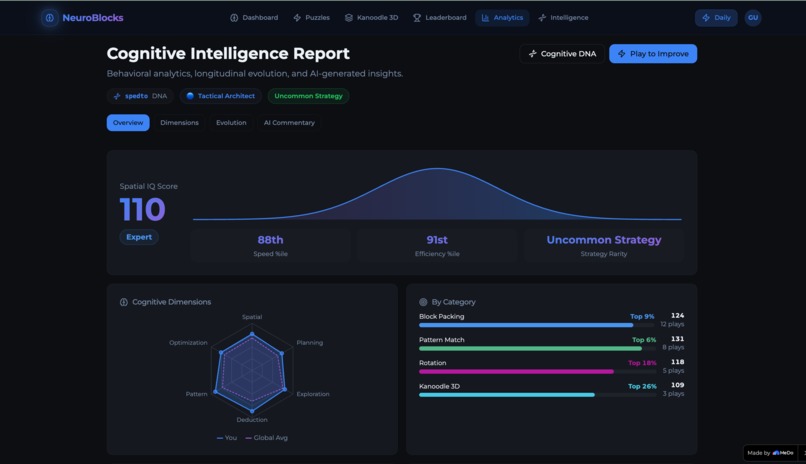The image size is (806, 464).
Task: Click the Top 18% label
Action: click(x=642, y=363)
